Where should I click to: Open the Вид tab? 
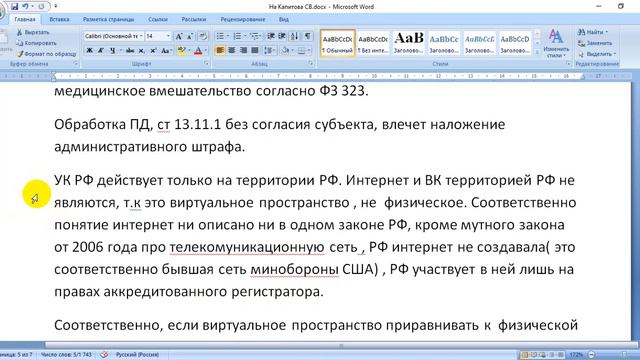(284, 19)
